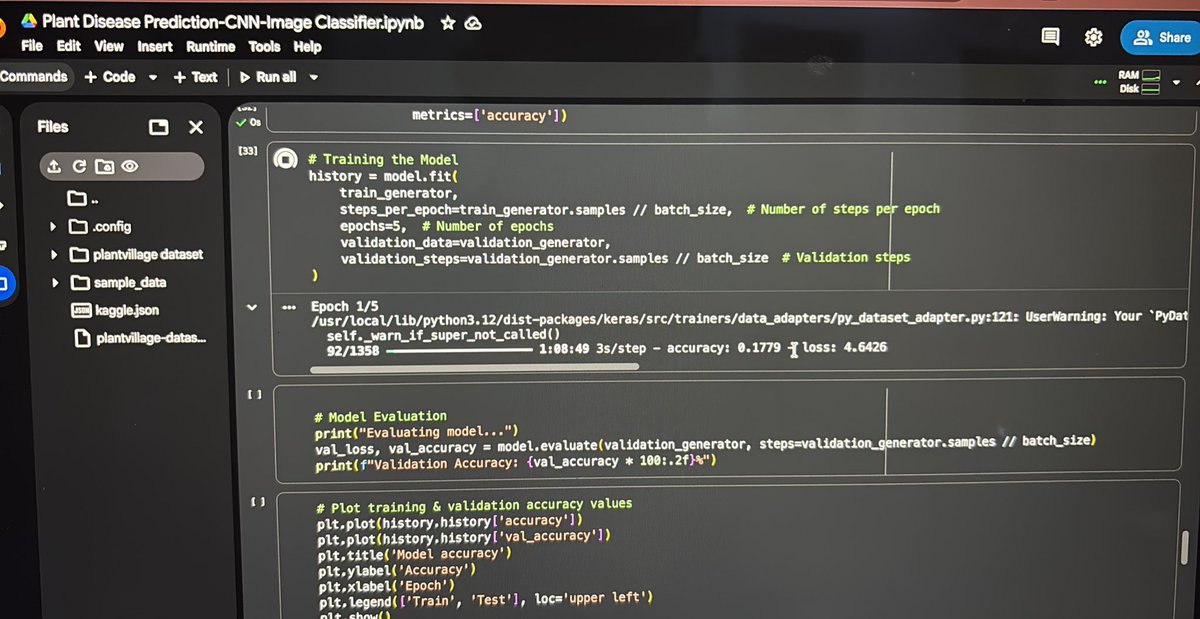Open the comments panel
Viewport: 1200px width, 619px height.
click(x=1049, y=37)
